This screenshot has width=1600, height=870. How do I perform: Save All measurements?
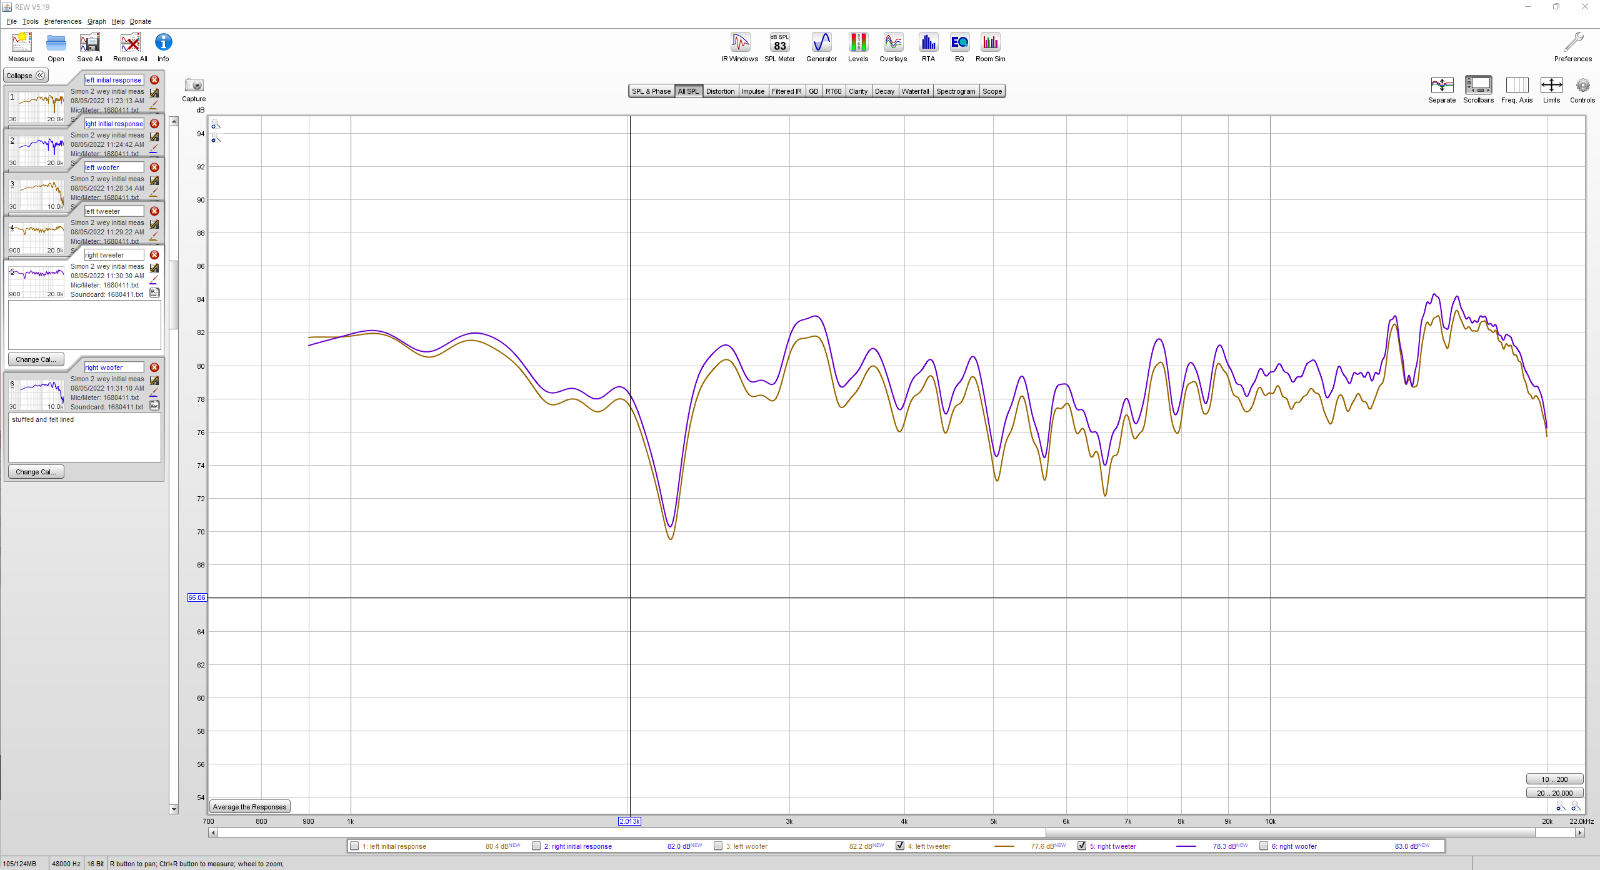coord(90,46)
